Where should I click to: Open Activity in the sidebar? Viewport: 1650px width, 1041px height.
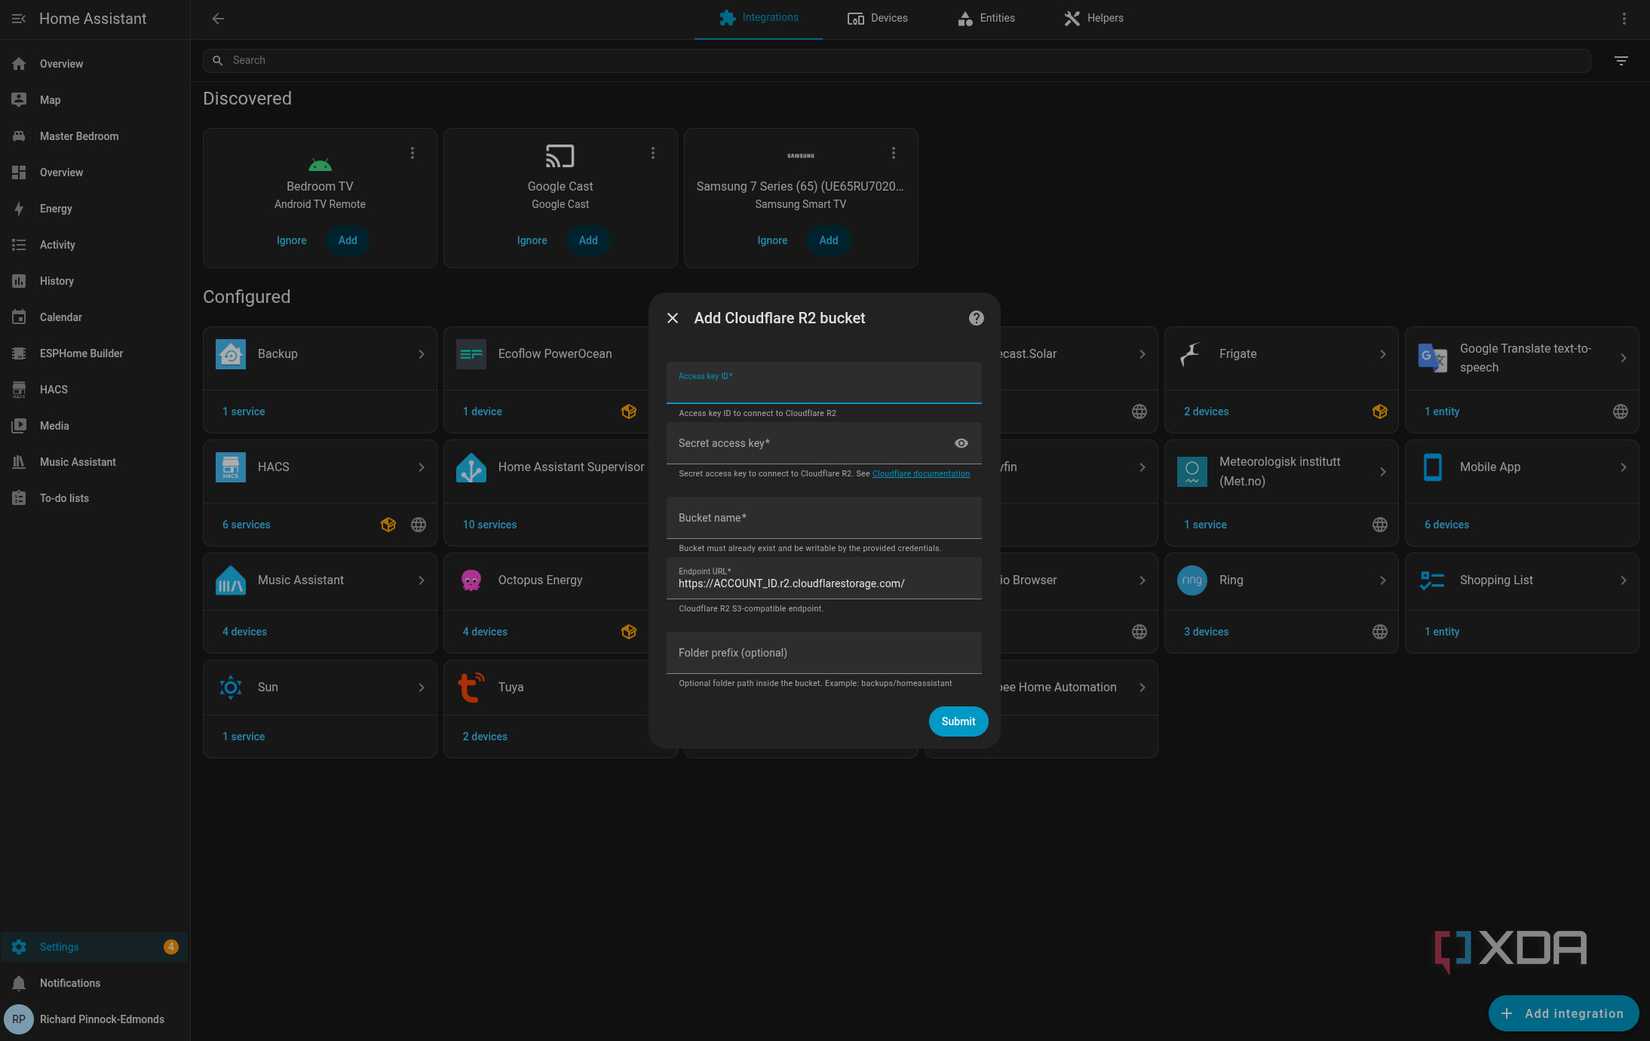tap(95, 245)
